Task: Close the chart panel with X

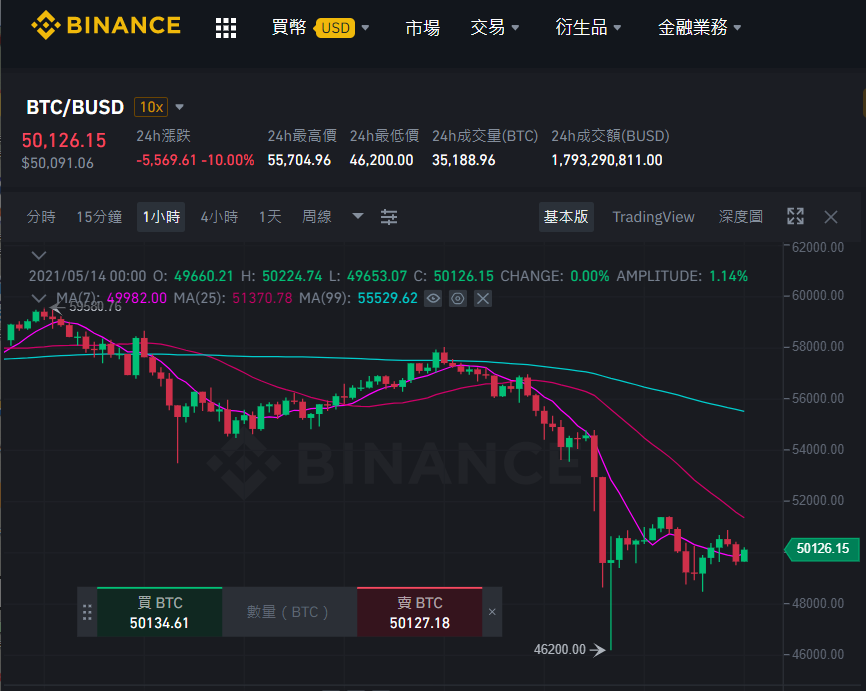Action: 831,217
